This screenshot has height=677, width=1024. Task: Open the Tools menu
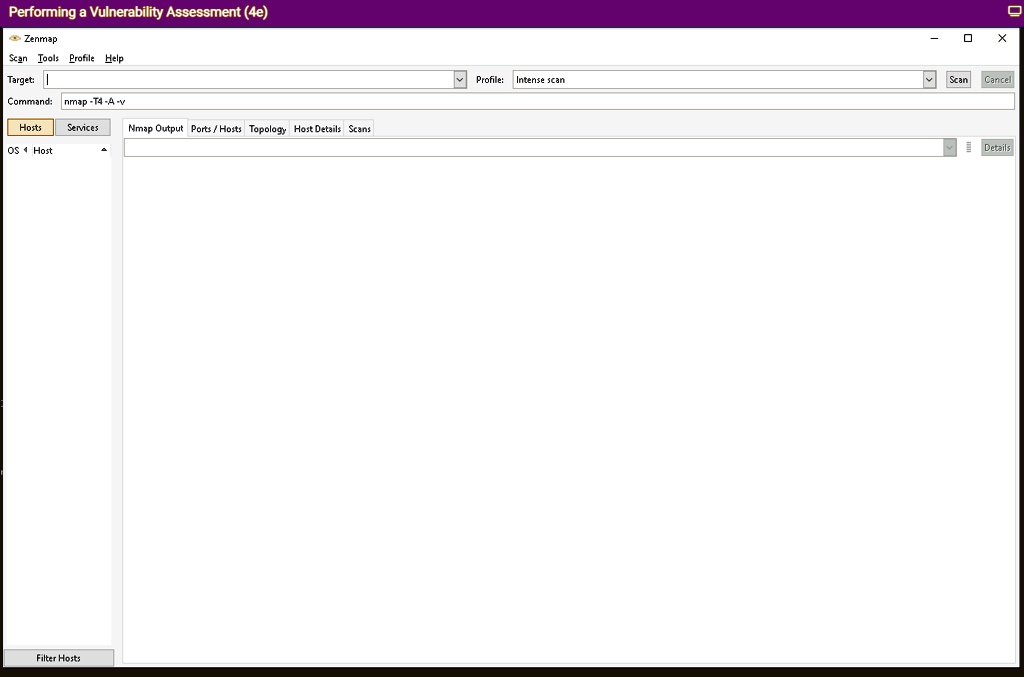[x=47, y=58]
